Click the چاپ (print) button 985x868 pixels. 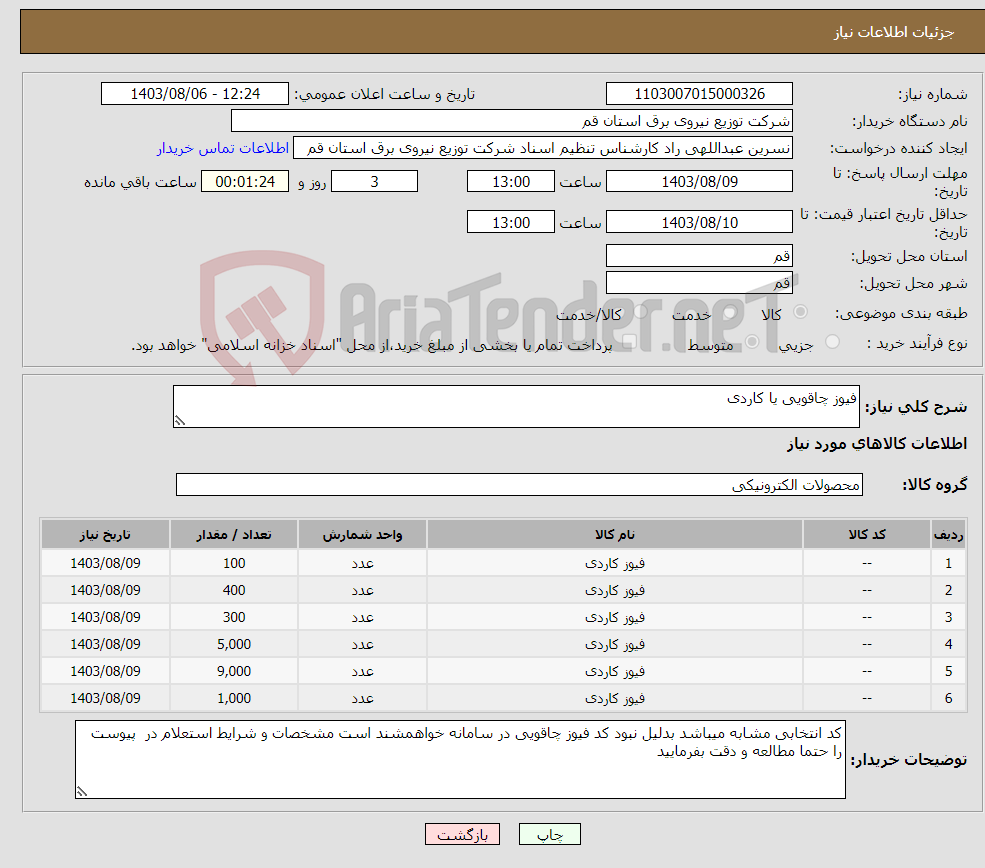[x=550, y=834]
